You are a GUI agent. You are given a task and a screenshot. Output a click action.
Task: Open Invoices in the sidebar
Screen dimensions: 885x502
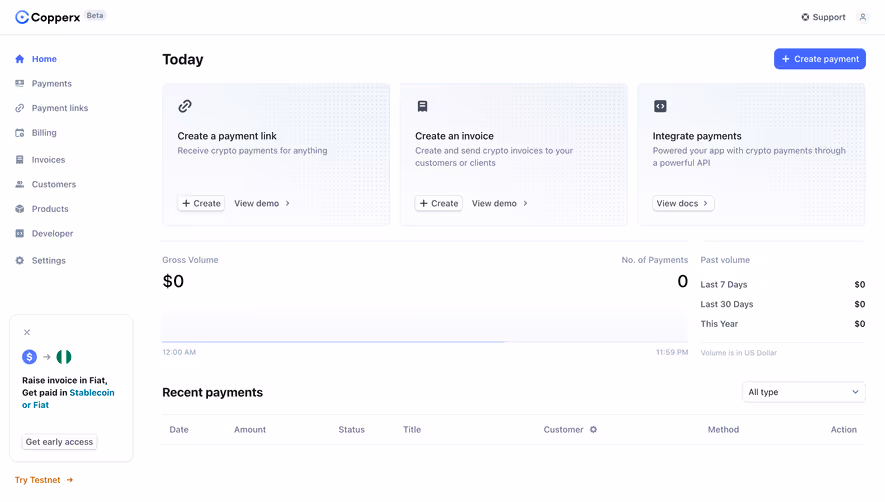click(x=49, y=160)
